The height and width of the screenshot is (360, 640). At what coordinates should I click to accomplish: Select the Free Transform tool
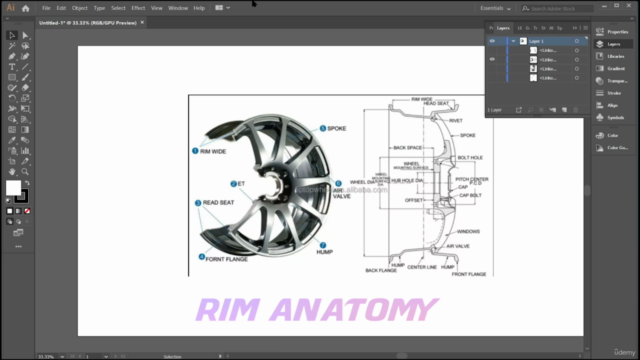[25, 109]
